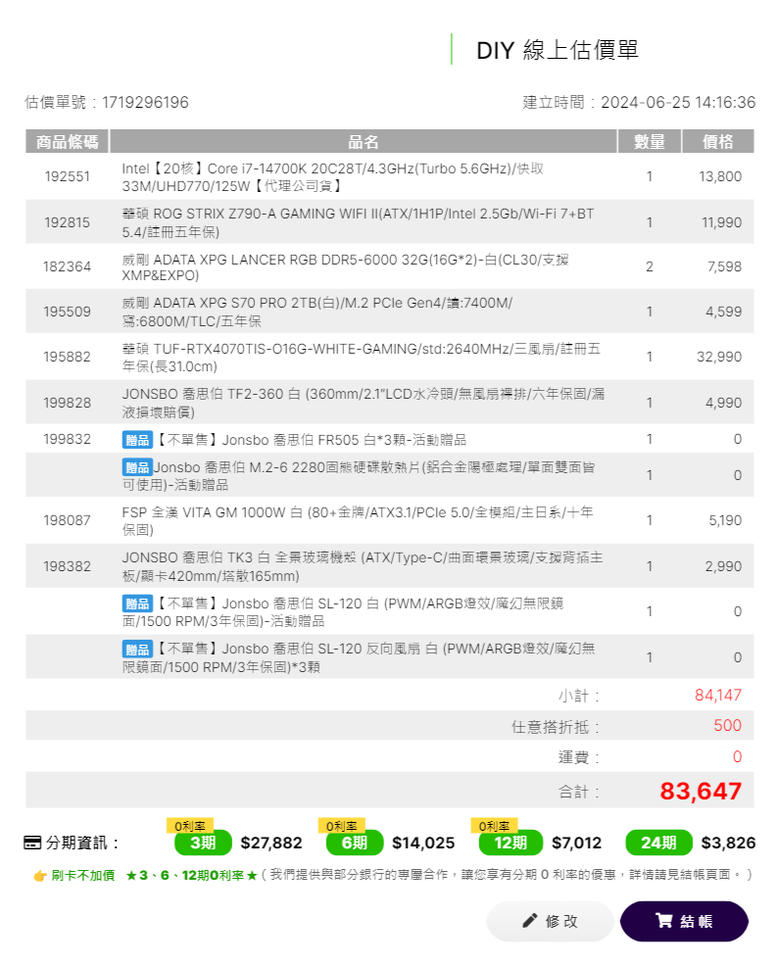Click the JONSBO TF2-360 白 product name
Screen dimensions: 780x965
coord(363,402)
